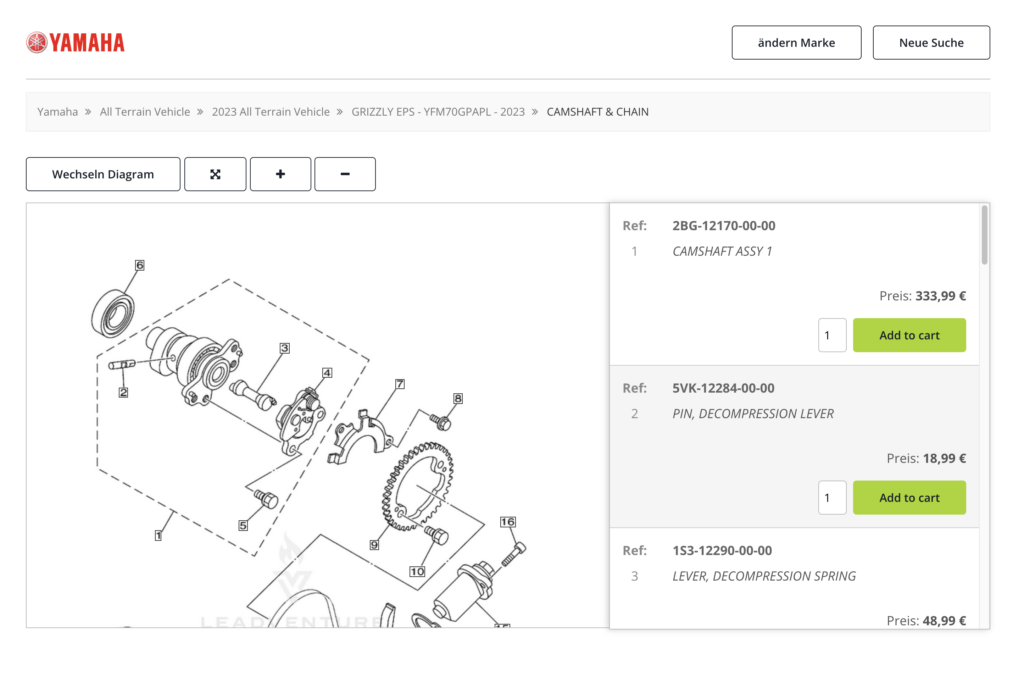The height and width of the screenshot is (693, 1024).
Task: Click the fullscreen expand diagram icon
Action: [x=215, y=174]
